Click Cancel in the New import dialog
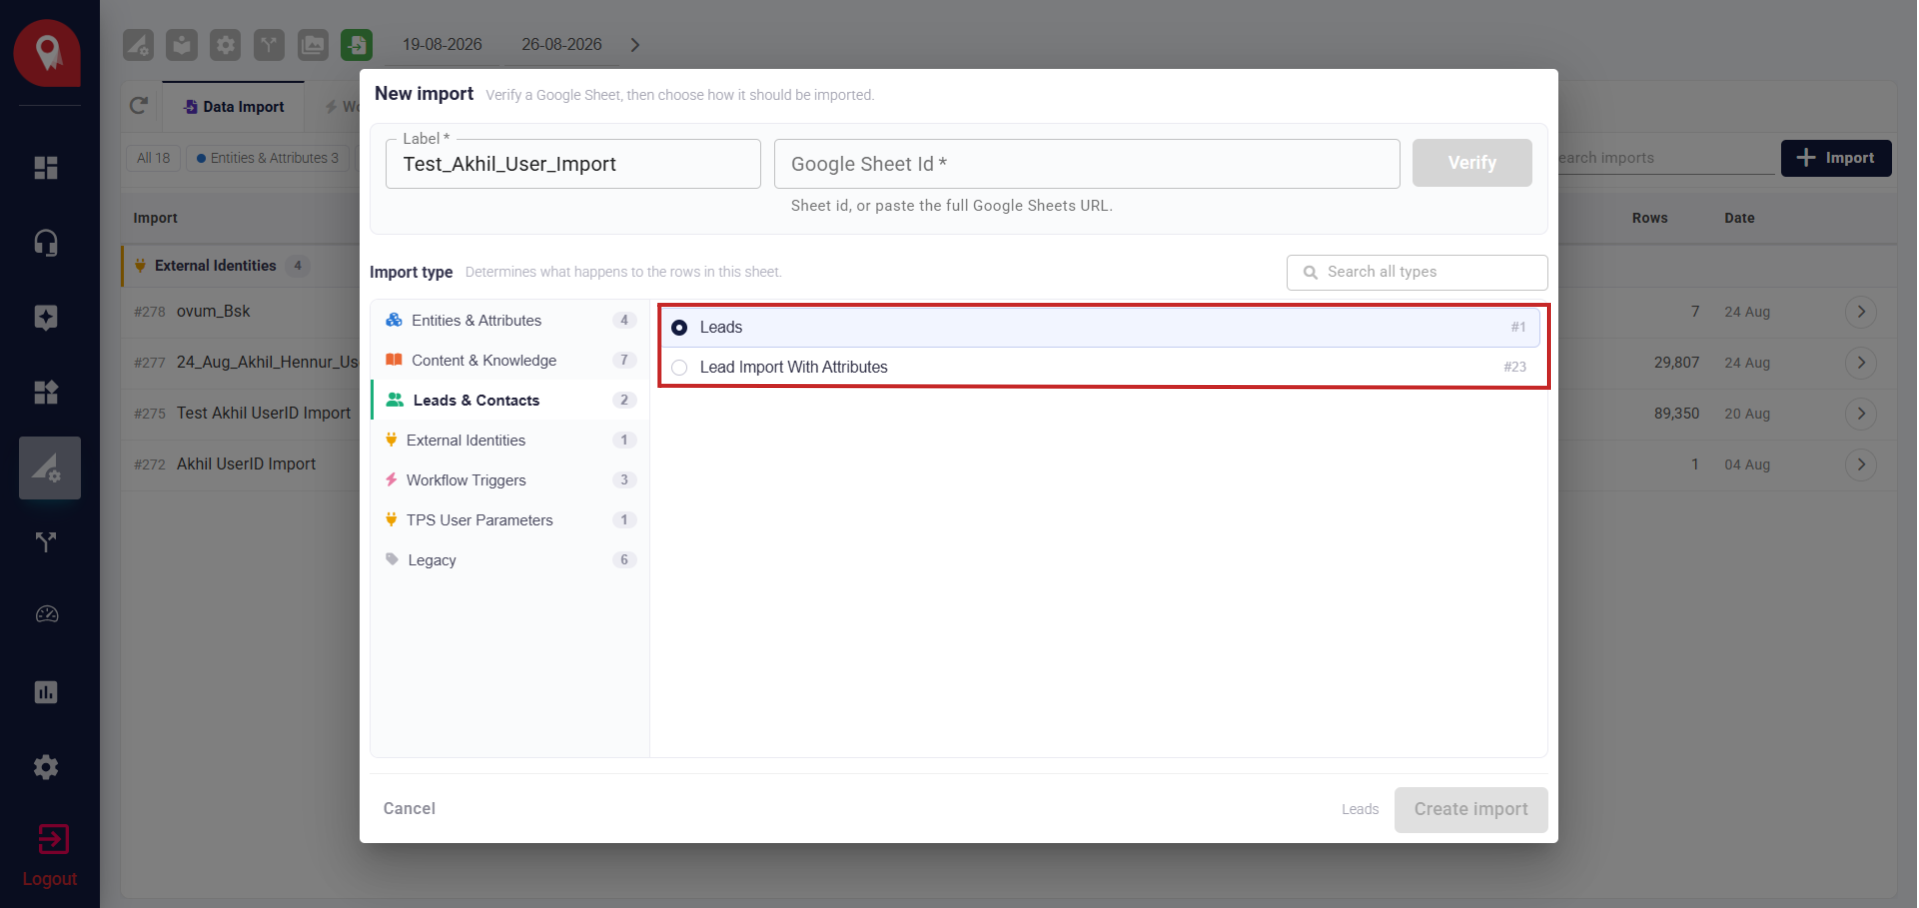The height and width of the screenshot is (908, 1919). tap(409, 808)
